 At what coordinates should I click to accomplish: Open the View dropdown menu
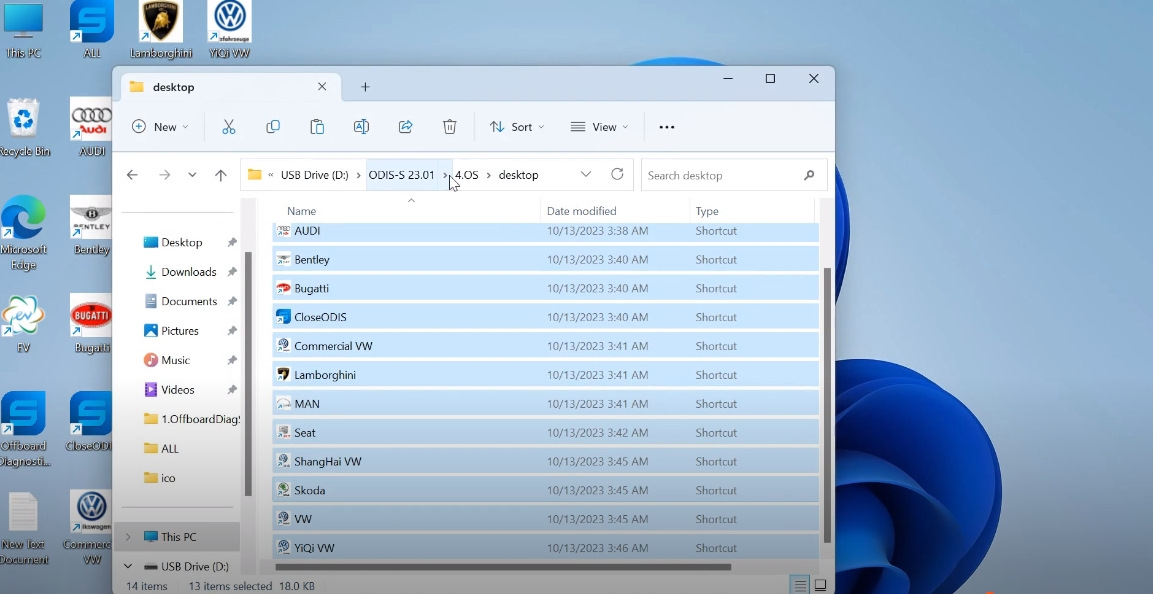point(599,127)
